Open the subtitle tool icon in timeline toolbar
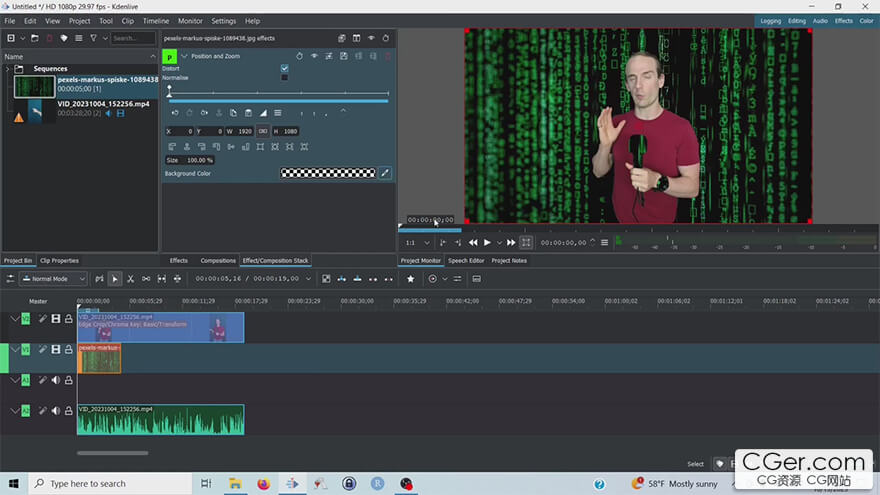880x495 pixels. (x=476, y=279)
